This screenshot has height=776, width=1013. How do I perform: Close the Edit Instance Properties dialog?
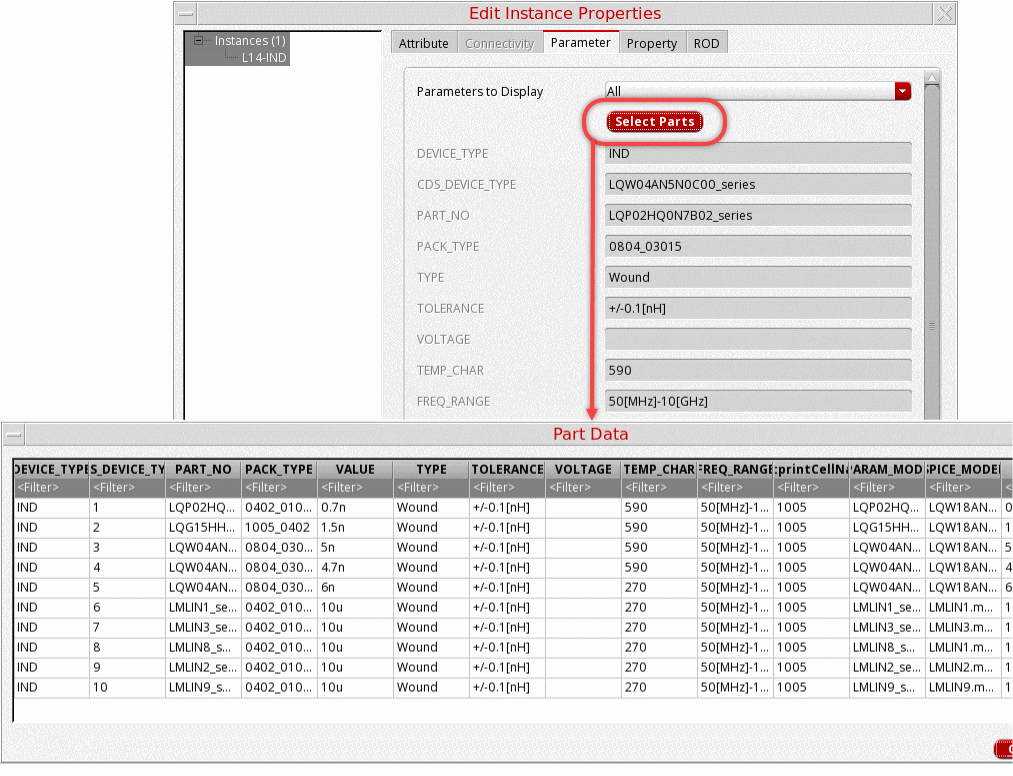944,14
